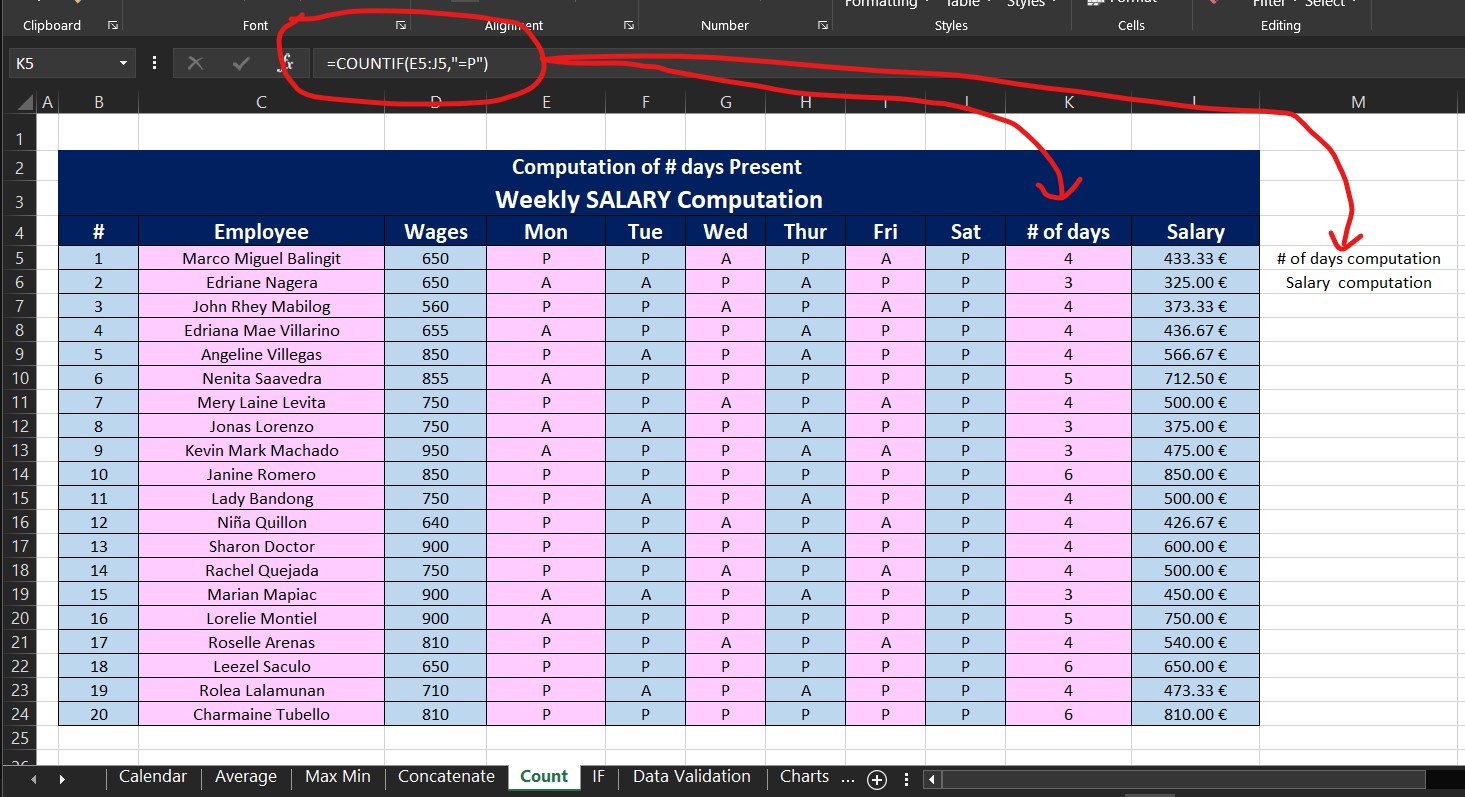1465x797 pixels.
Task: Click the 'Marco Miguel Balingit' cell
Action: 261,258
